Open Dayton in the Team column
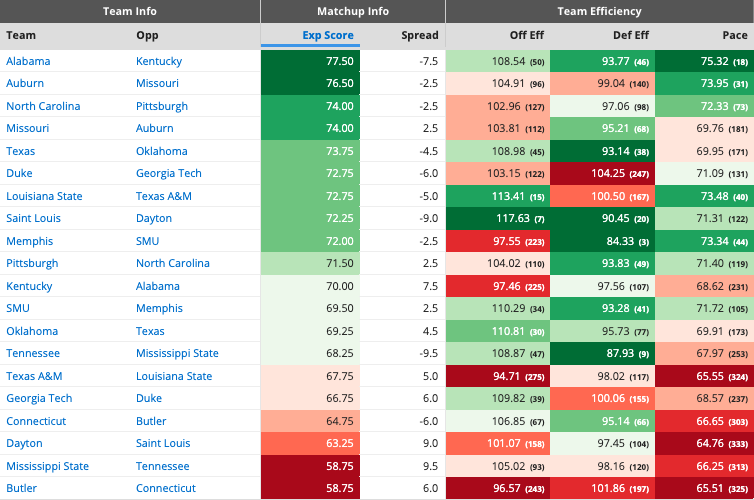Image resolution: width=754 pixels, height=500 pixels. tap(24, 443)
